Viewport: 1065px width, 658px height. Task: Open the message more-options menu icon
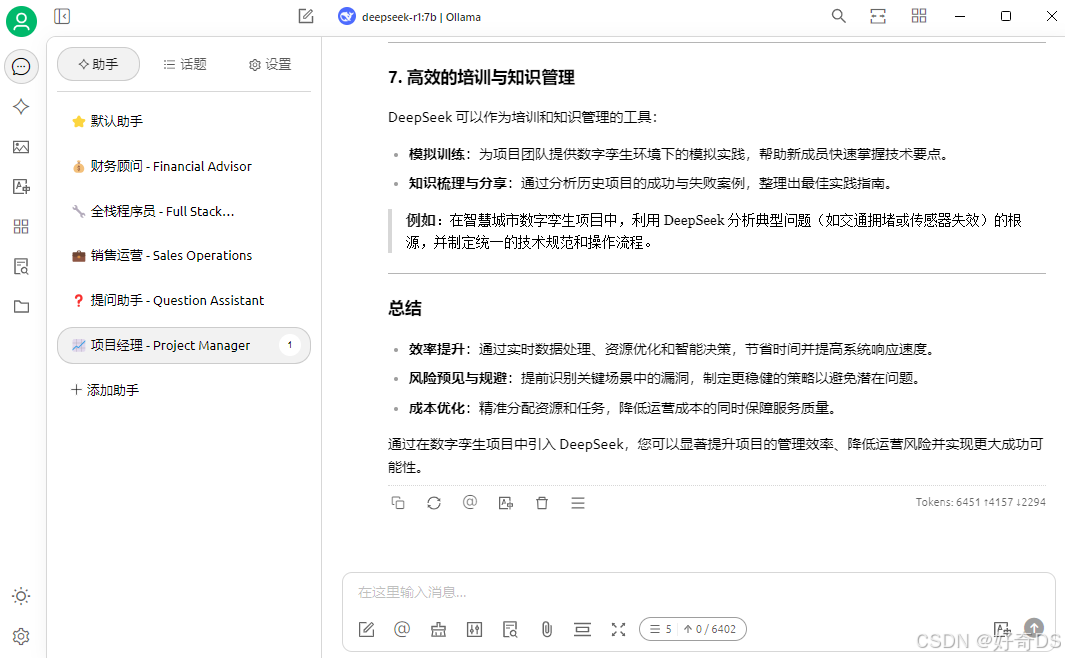coord(578,502)
